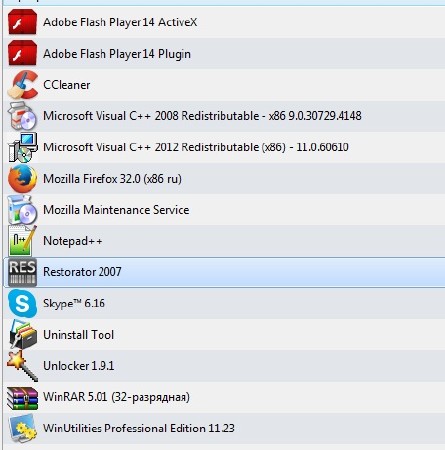This screenshot has width=445, height=450.
Task: Select 'WinUtilities Professional Edition 11.23' entry
Action: [x=139, y=428]
